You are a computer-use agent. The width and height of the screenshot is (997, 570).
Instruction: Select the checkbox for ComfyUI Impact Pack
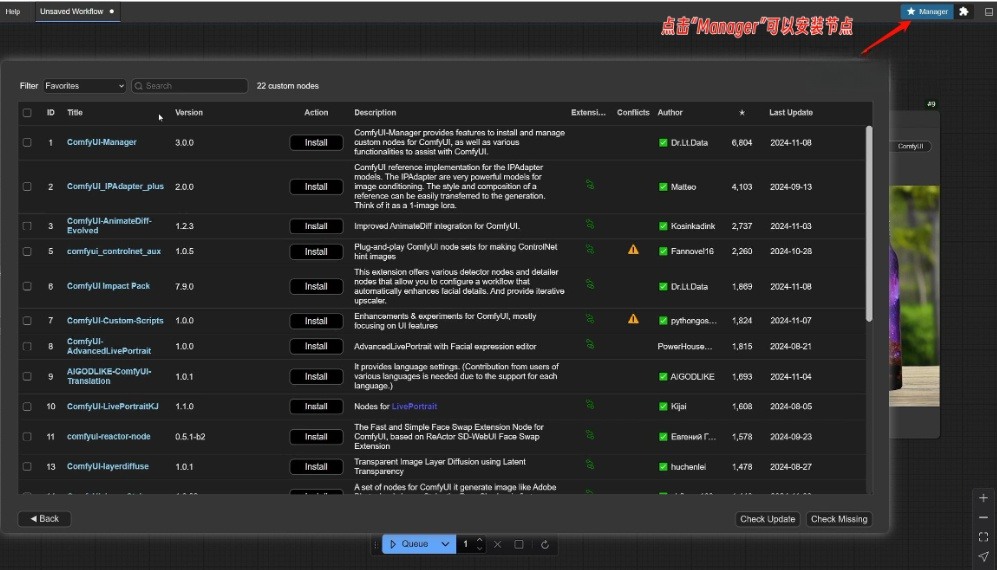(27, 286)
